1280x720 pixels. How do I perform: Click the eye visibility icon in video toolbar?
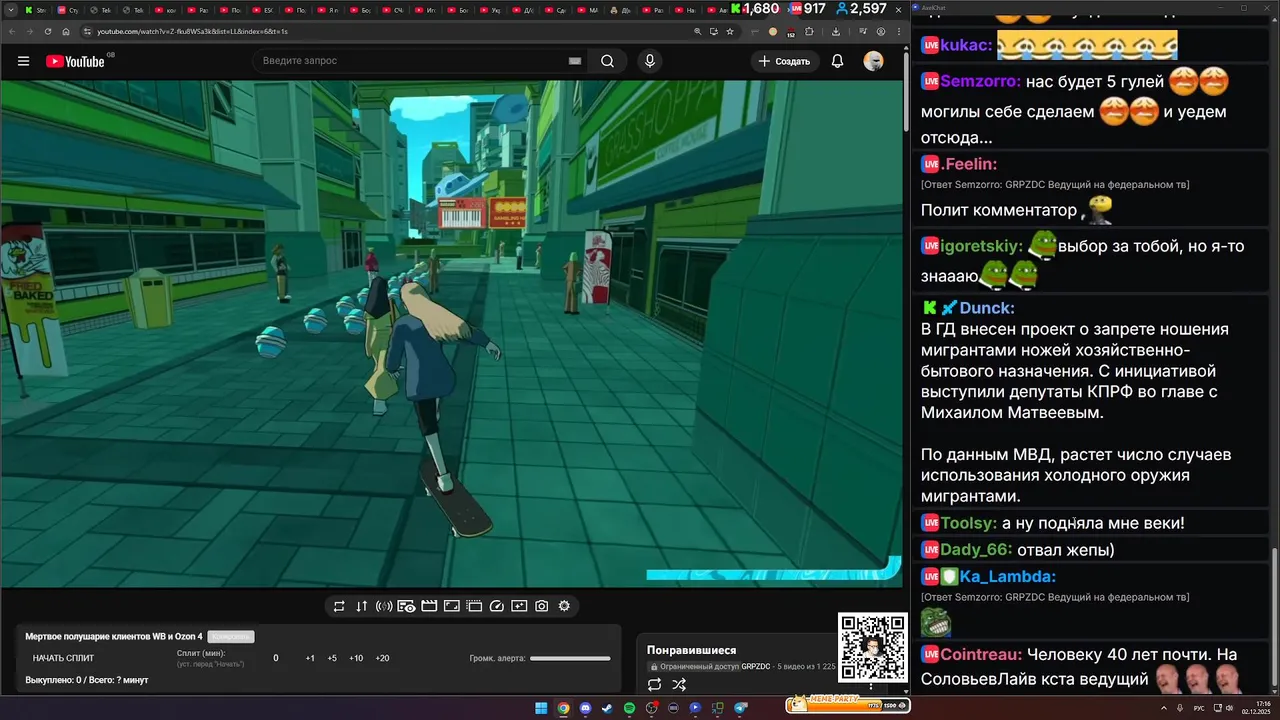click(x=406, y=606)
